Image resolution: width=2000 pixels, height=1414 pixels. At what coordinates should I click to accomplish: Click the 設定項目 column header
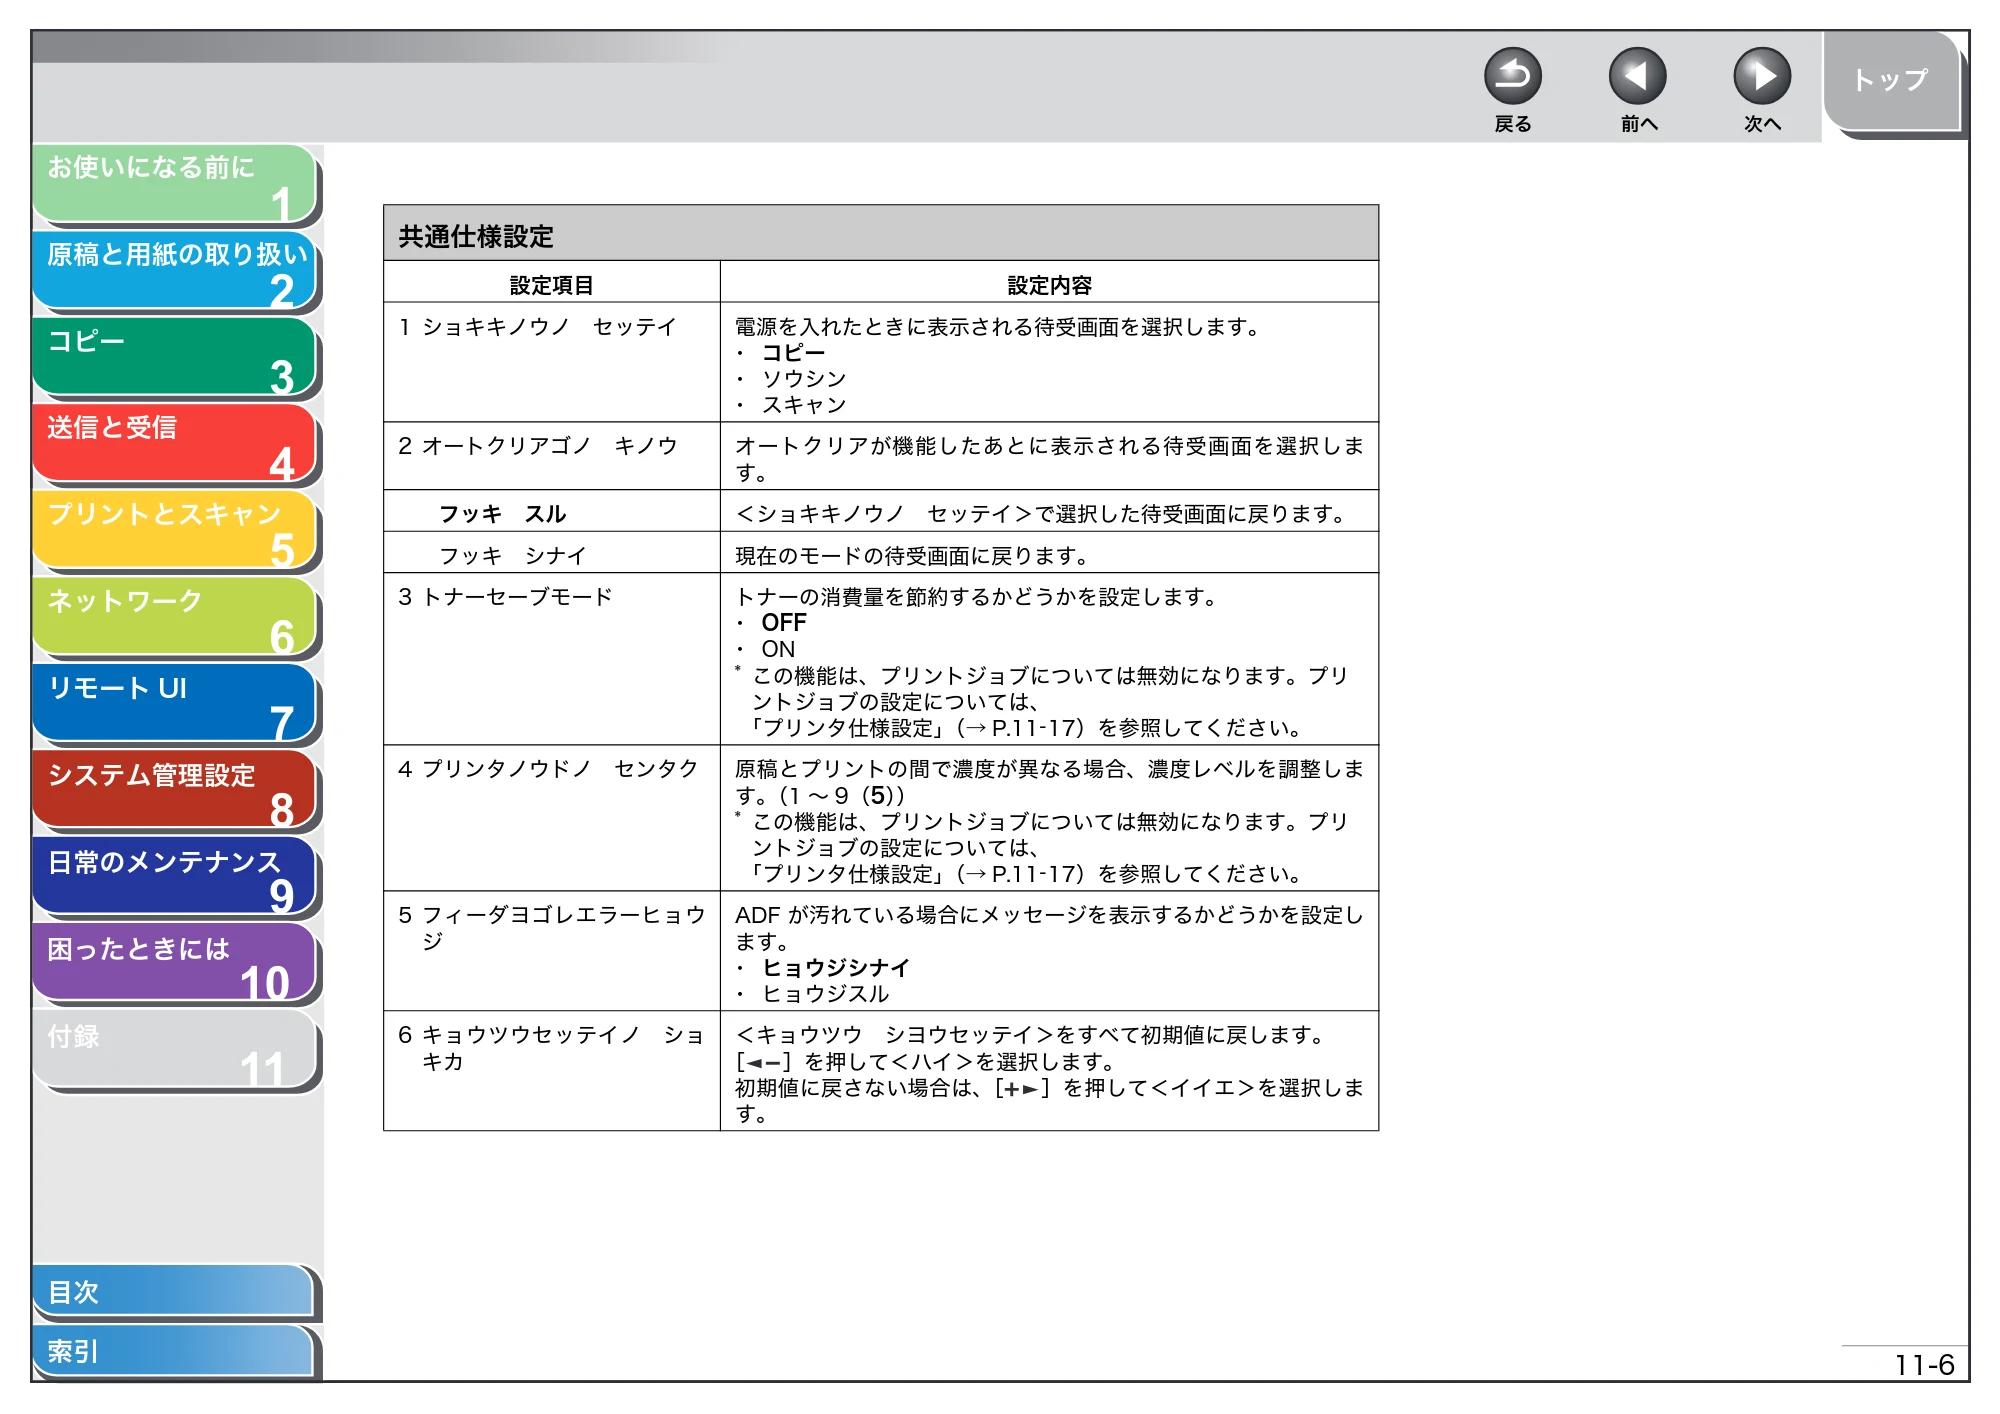(x=551, y=286)
